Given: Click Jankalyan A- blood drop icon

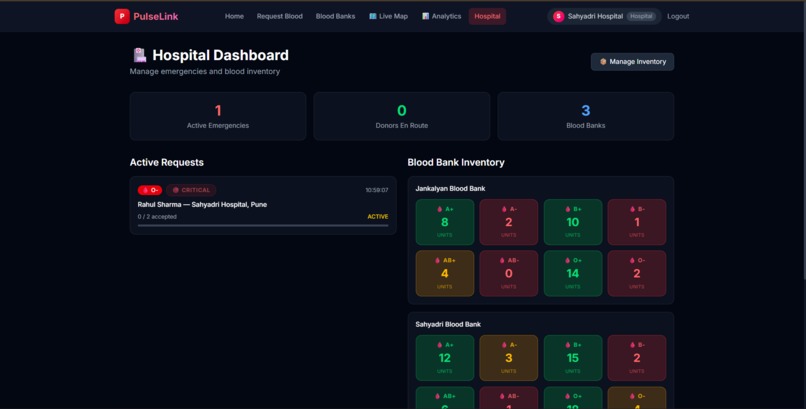Looking at the screenshot, I should click(503, 209).
